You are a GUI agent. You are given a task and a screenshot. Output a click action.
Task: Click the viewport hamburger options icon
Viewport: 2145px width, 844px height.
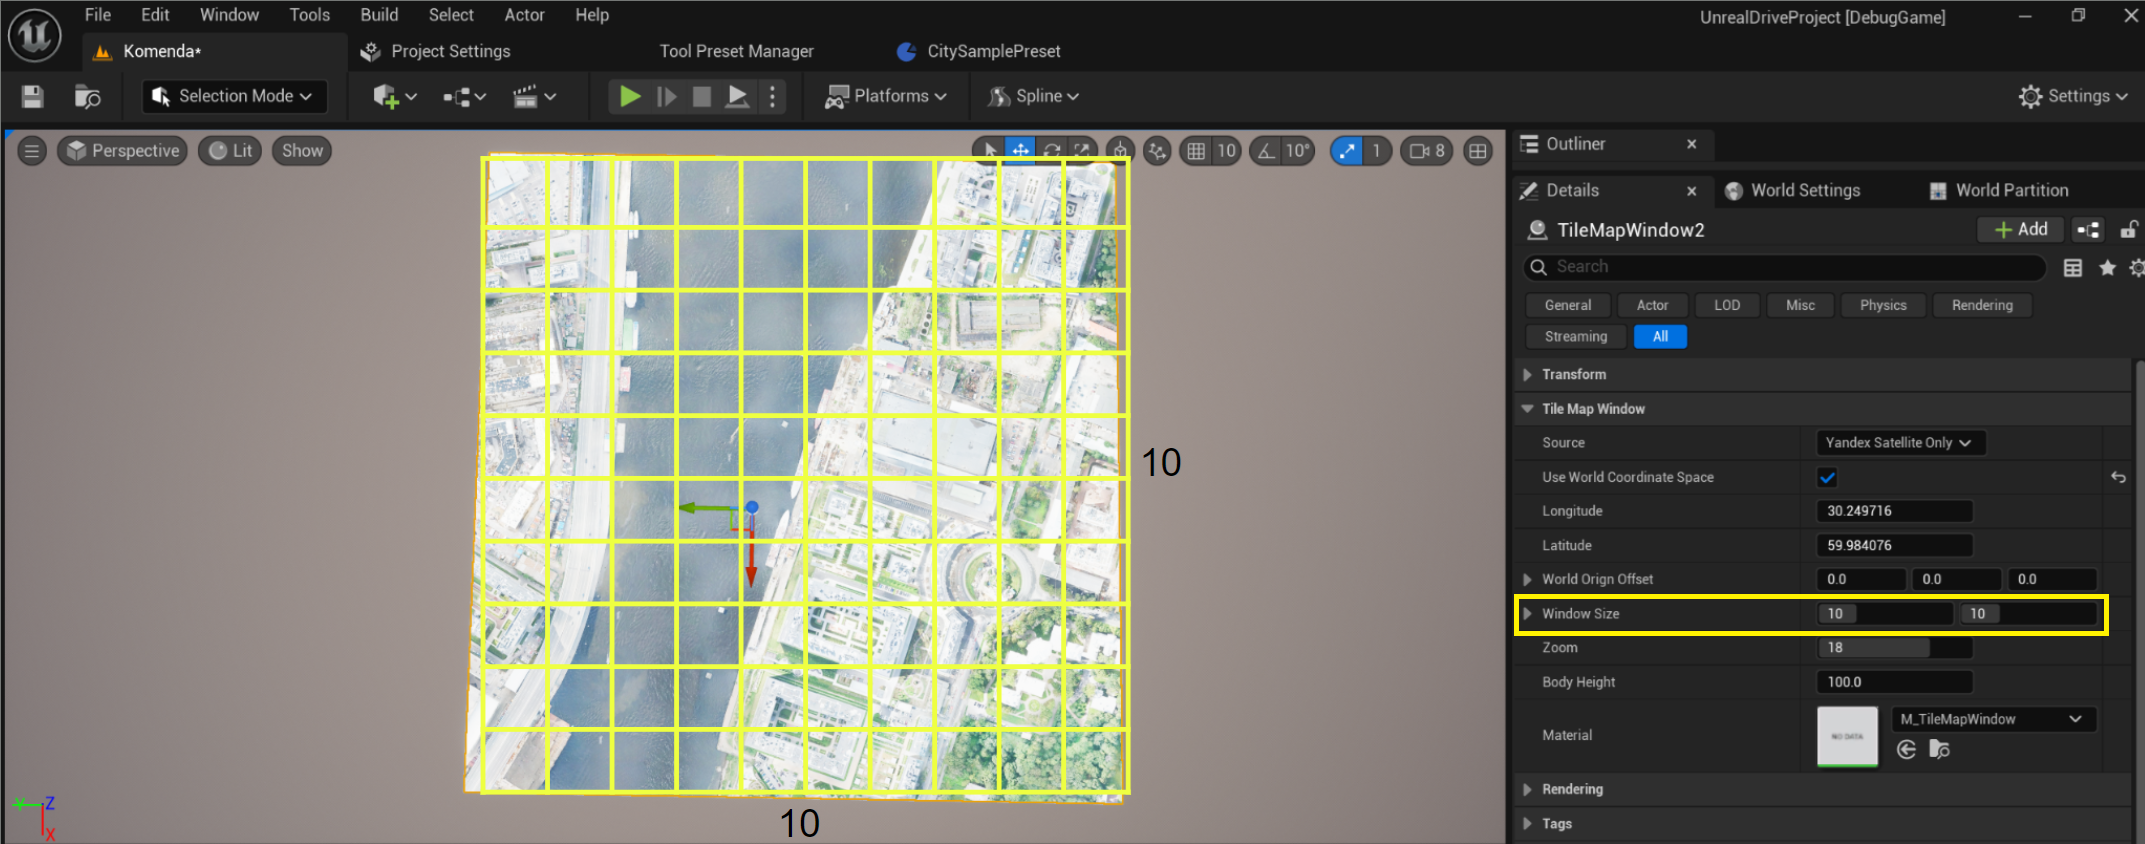click(32, 151)
